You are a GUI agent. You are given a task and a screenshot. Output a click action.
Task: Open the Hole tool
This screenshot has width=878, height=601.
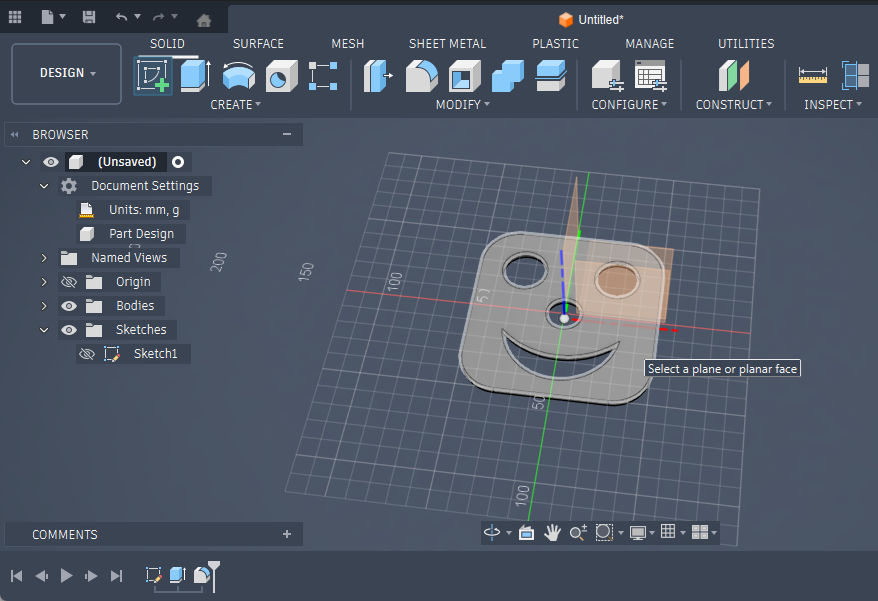[x=280, y=77]
